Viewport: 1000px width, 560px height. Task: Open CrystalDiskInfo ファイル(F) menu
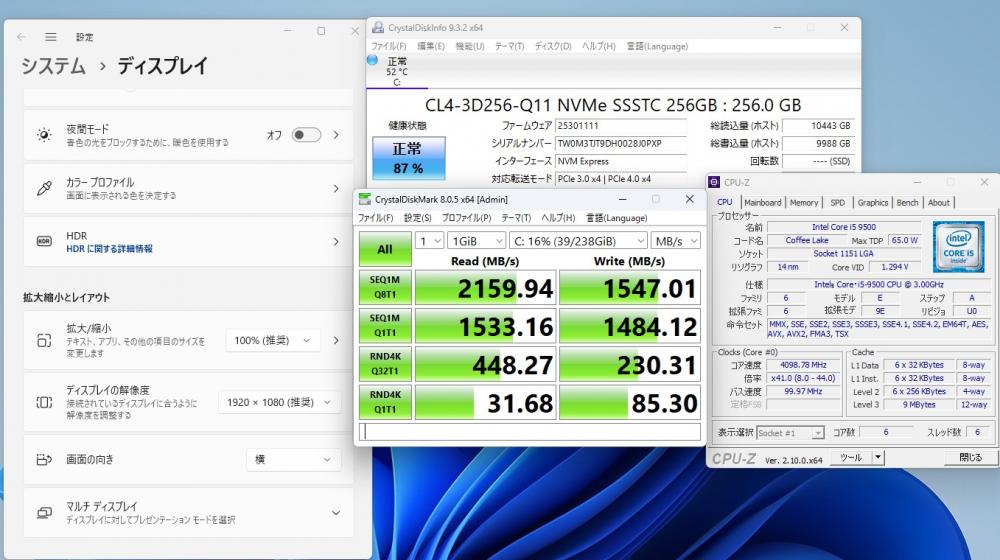click(x=388, y=47)
